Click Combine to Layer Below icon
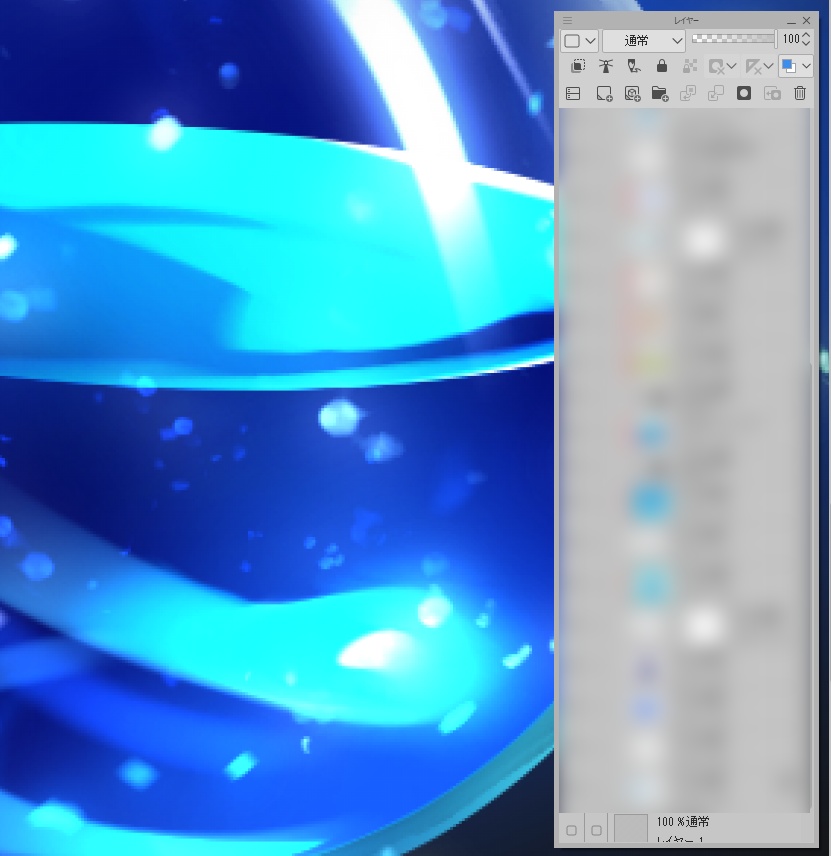 coord(716,94)
